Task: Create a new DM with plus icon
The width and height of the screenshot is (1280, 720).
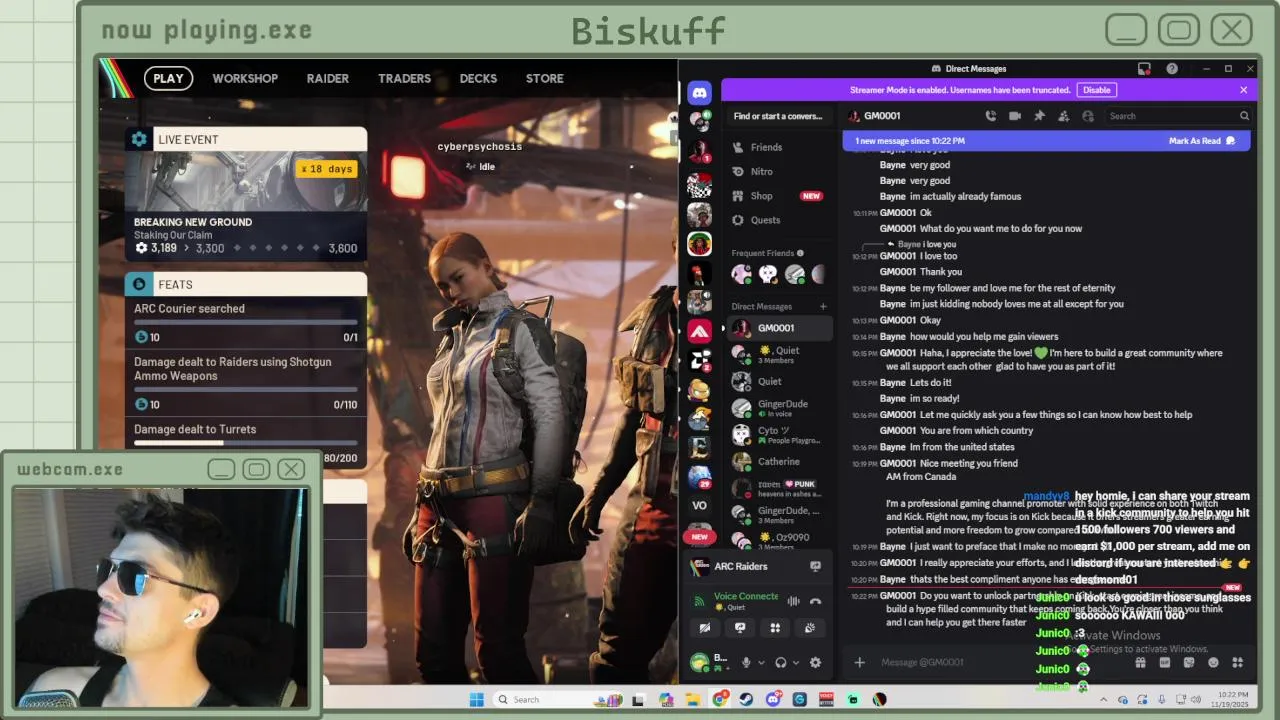Action: point(823,307)
